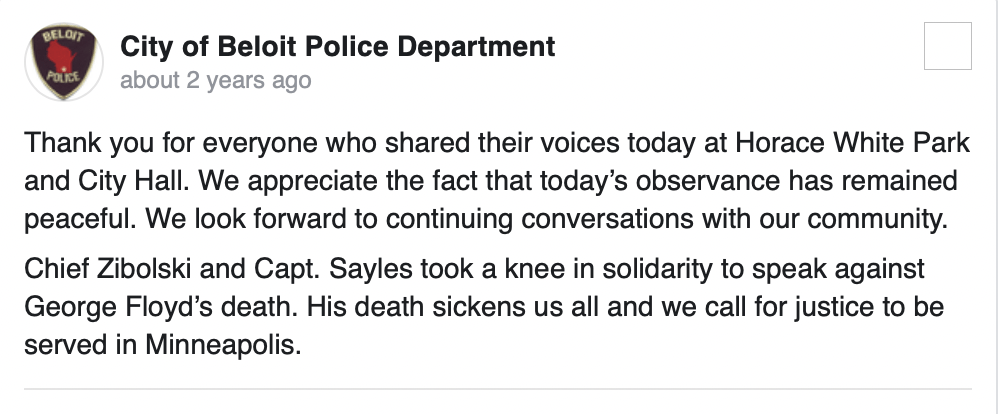Click 'served in Minneapolis.' at post end
The width and height of the screenshot is (998, 414).
pyautogui.click(x=163, y=345)
